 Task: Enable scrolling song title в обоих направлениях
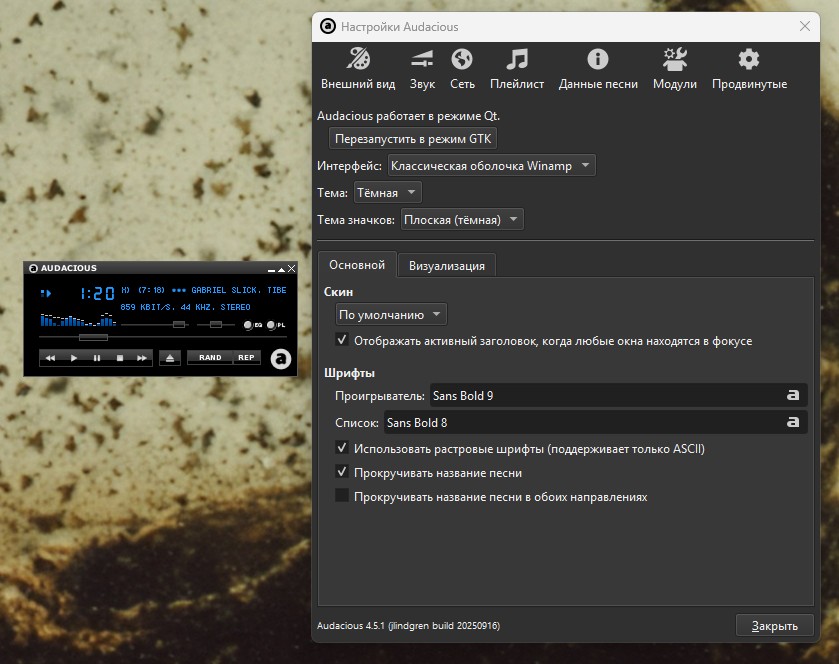(x=342, y=497)
